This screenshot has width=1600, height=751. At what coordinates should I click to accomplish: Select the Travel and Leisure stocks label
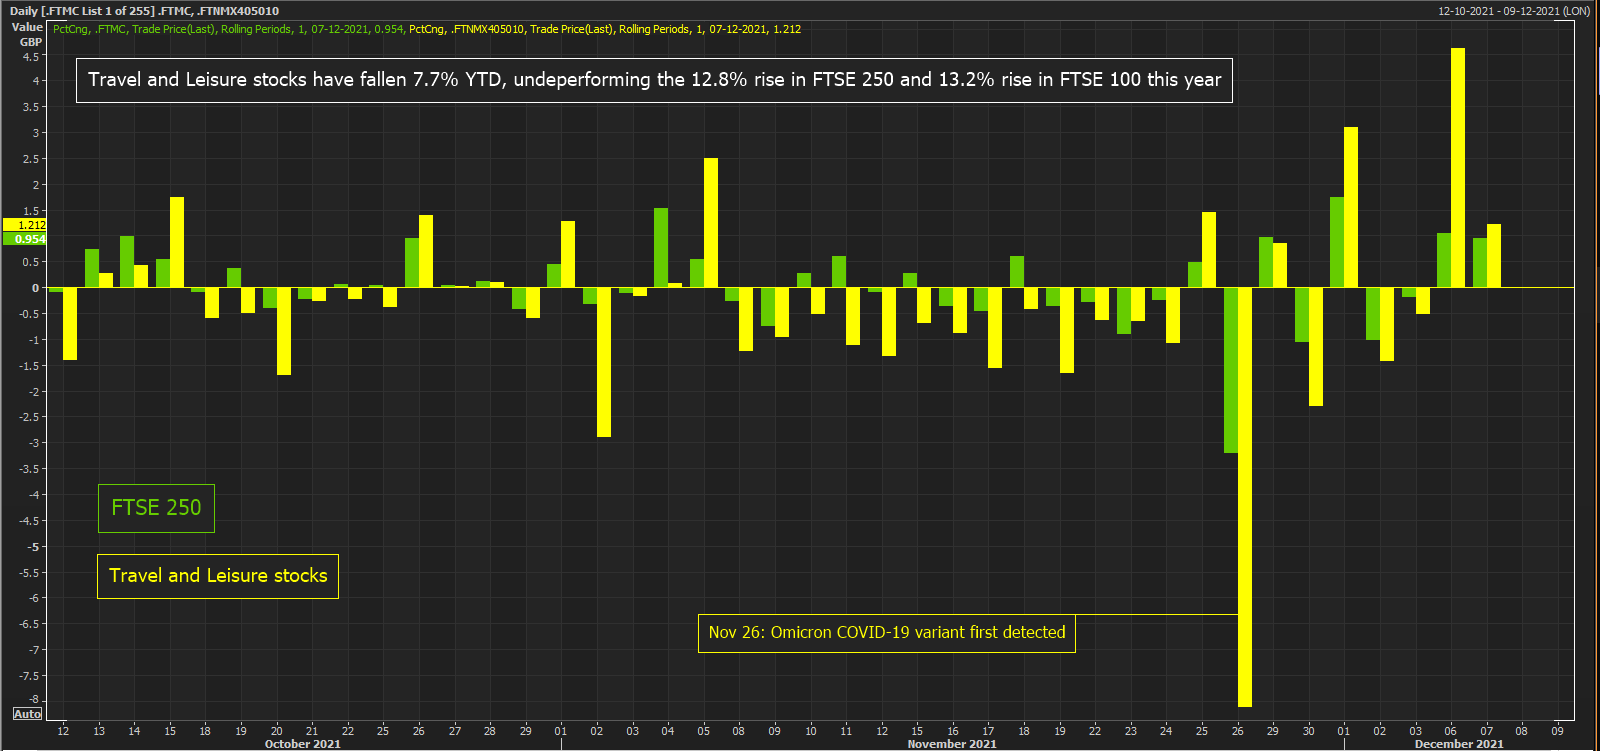pyautogui.click(x=218, y=576)
